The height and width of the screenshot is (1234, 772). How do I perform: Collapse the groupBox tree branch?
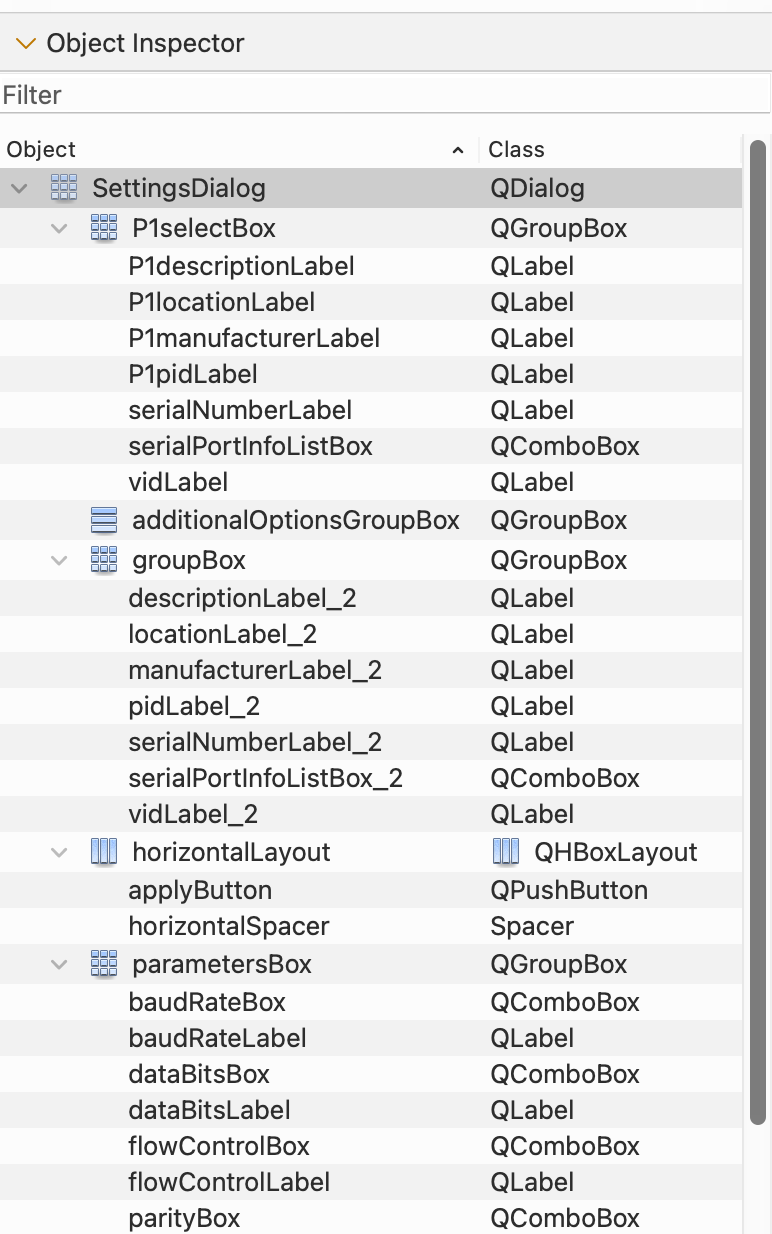(58, 560)
